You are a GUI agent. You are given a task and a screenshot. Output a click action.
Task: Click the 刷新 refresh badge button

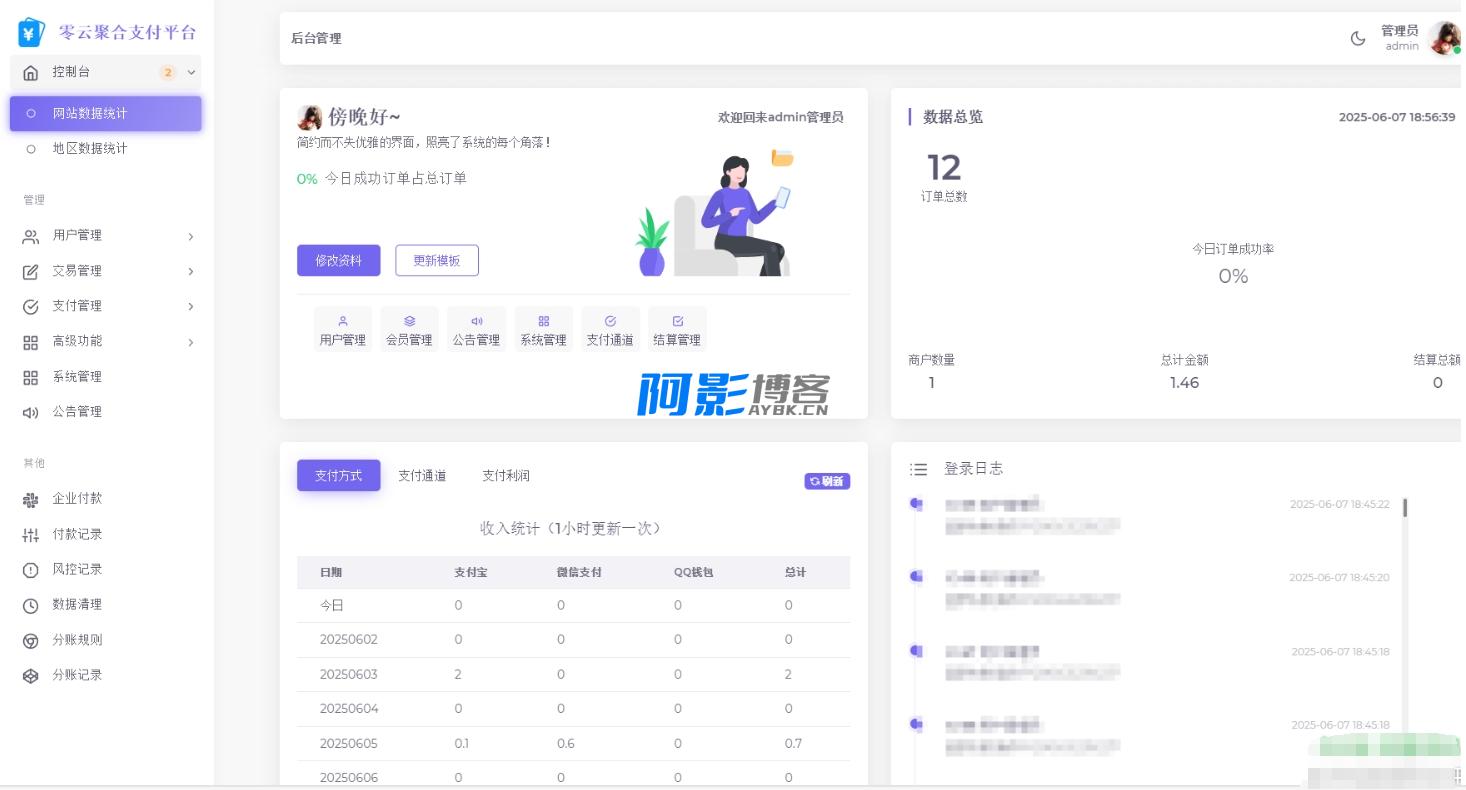[827, 481]
